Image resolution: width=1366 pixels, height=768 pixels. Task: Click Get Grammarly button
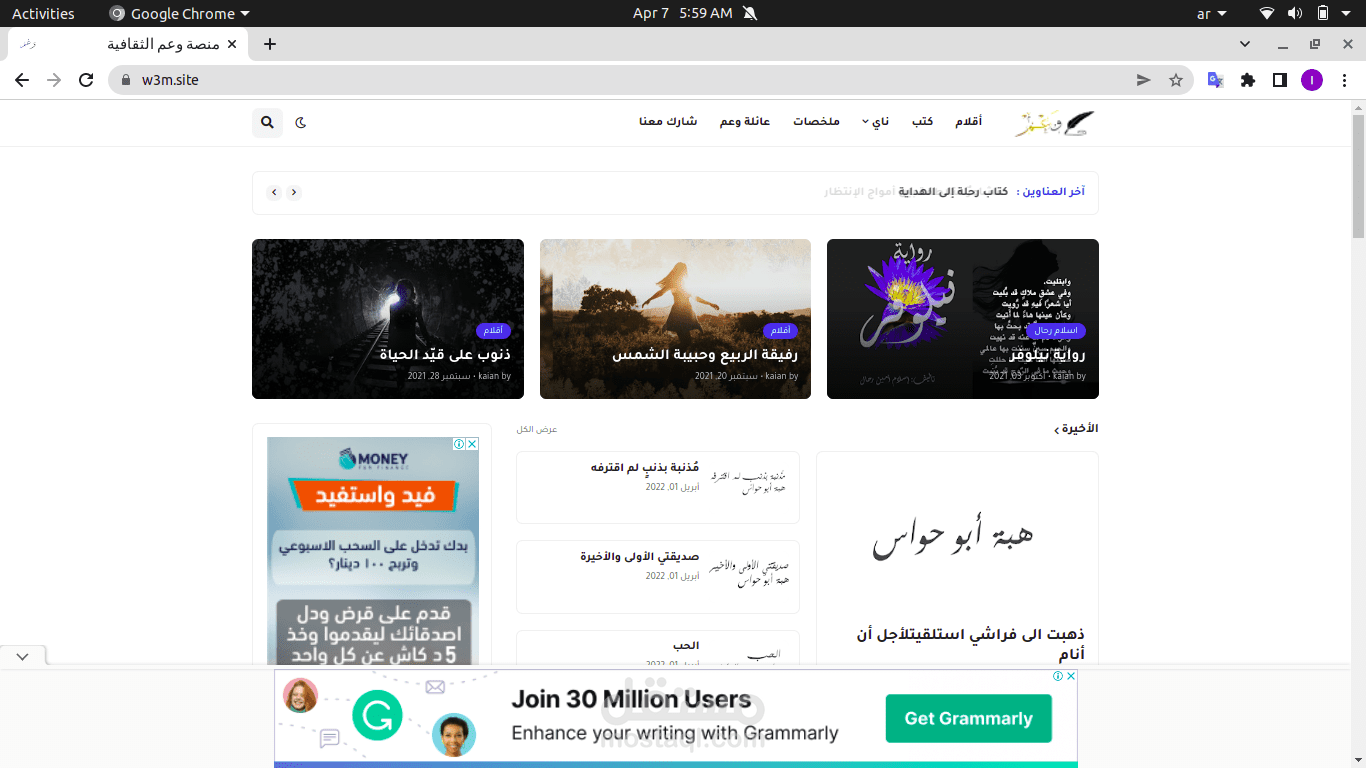coord(968,718)
